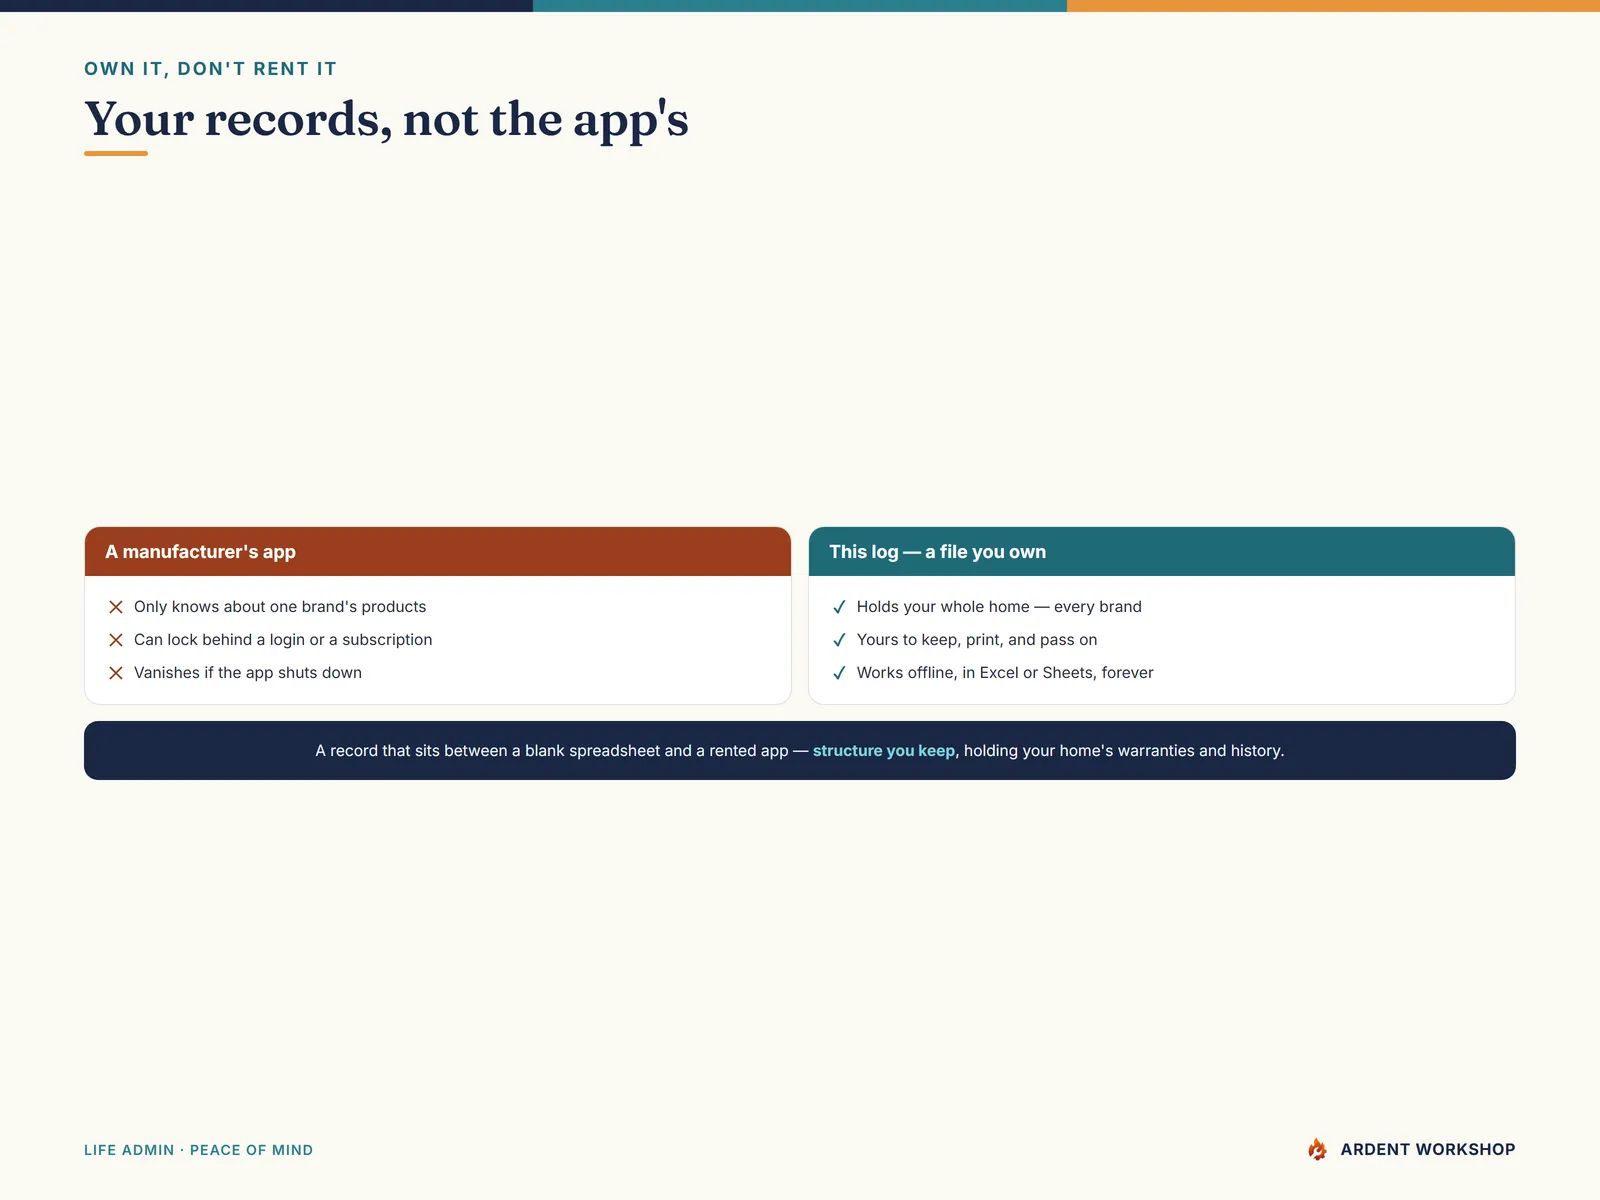The height and width of the screenshot is (1200, 1600).
Task: Click the checkmark beside 'Works offline, in Excel'
Action: click(839, 673)
